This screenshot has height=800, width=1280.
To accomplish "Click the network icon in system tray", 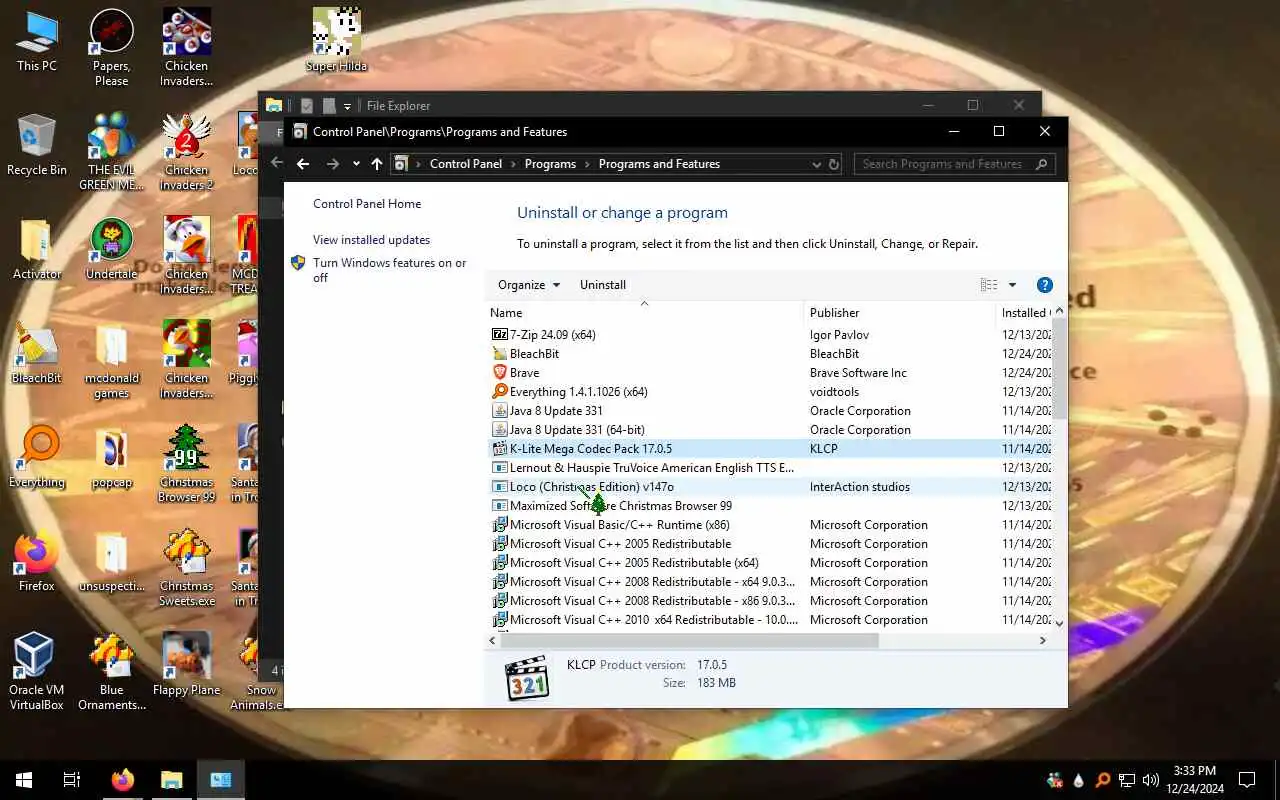I will pyautogui.click(x=1127, y=780).
